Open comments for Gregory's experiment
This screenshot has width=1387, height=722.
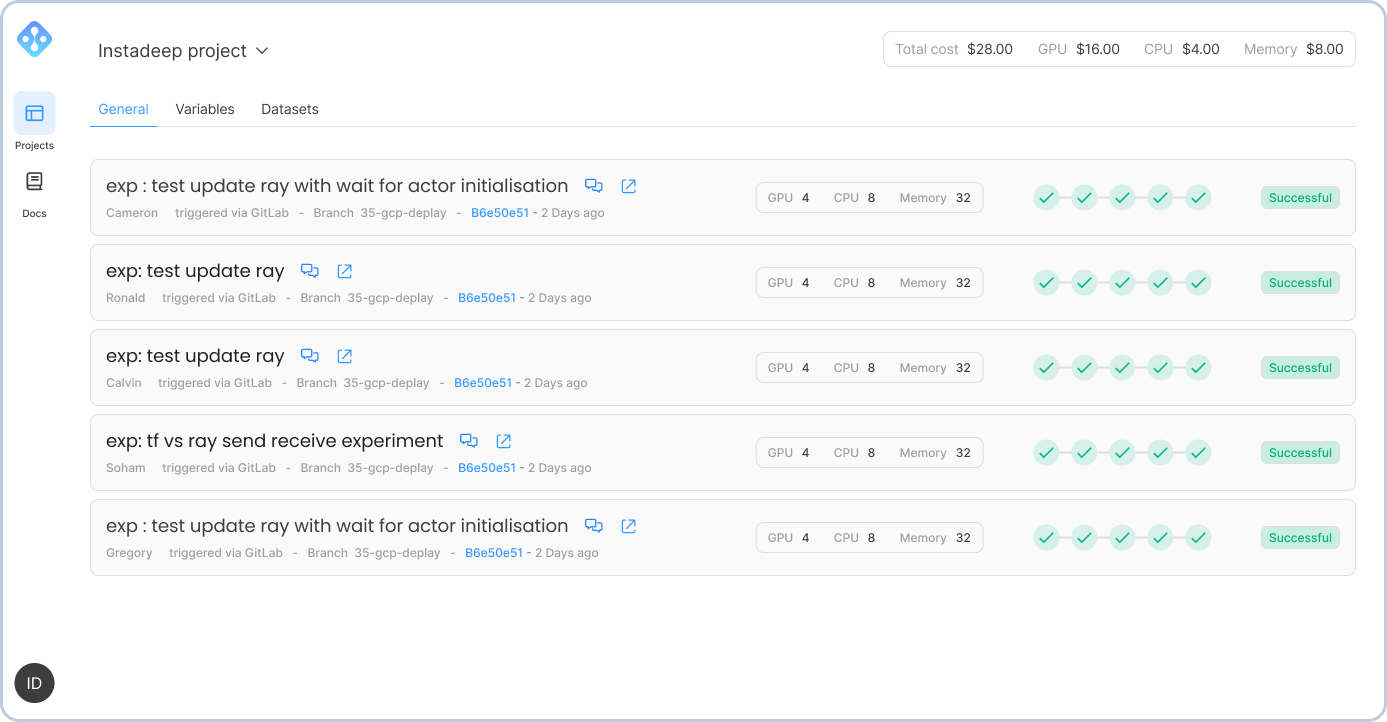(594, 526)
